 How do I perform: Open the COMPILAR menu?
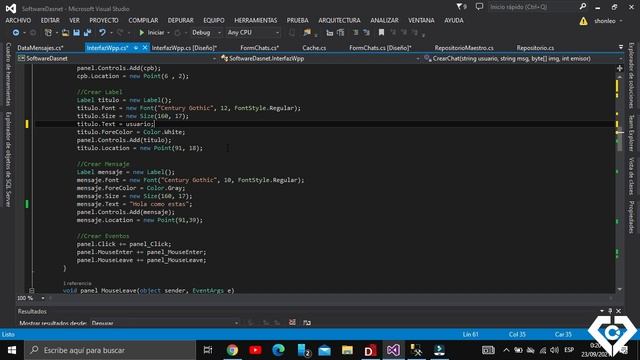click(x=143, y=20)
